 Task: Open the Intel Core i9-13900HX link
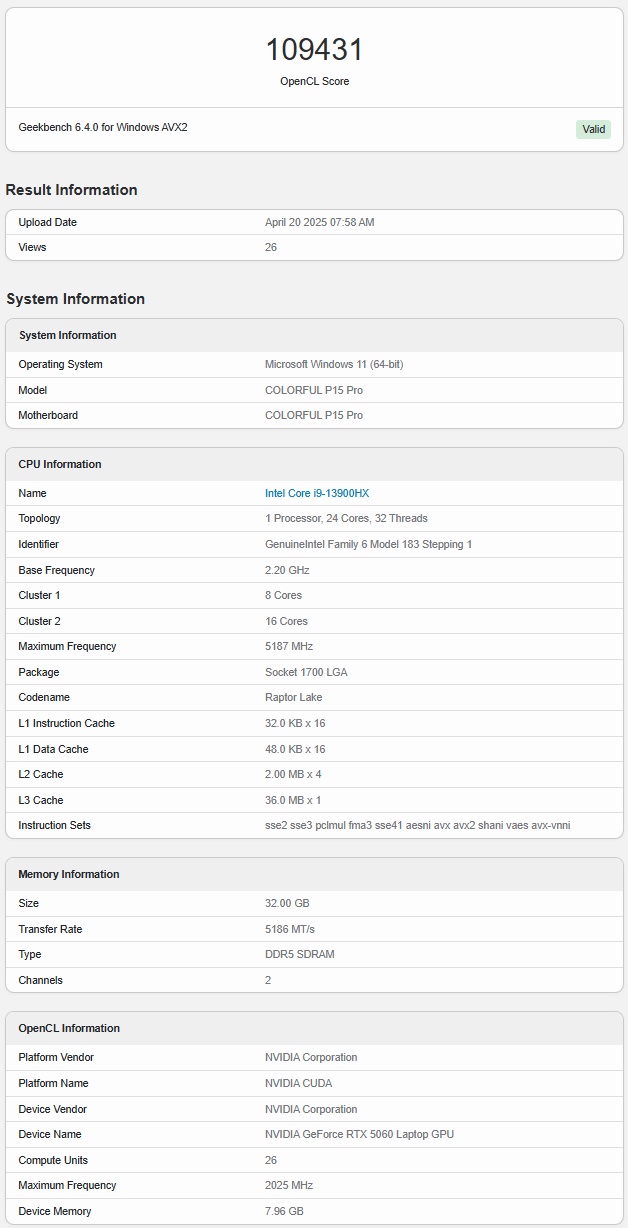[317, 493]
